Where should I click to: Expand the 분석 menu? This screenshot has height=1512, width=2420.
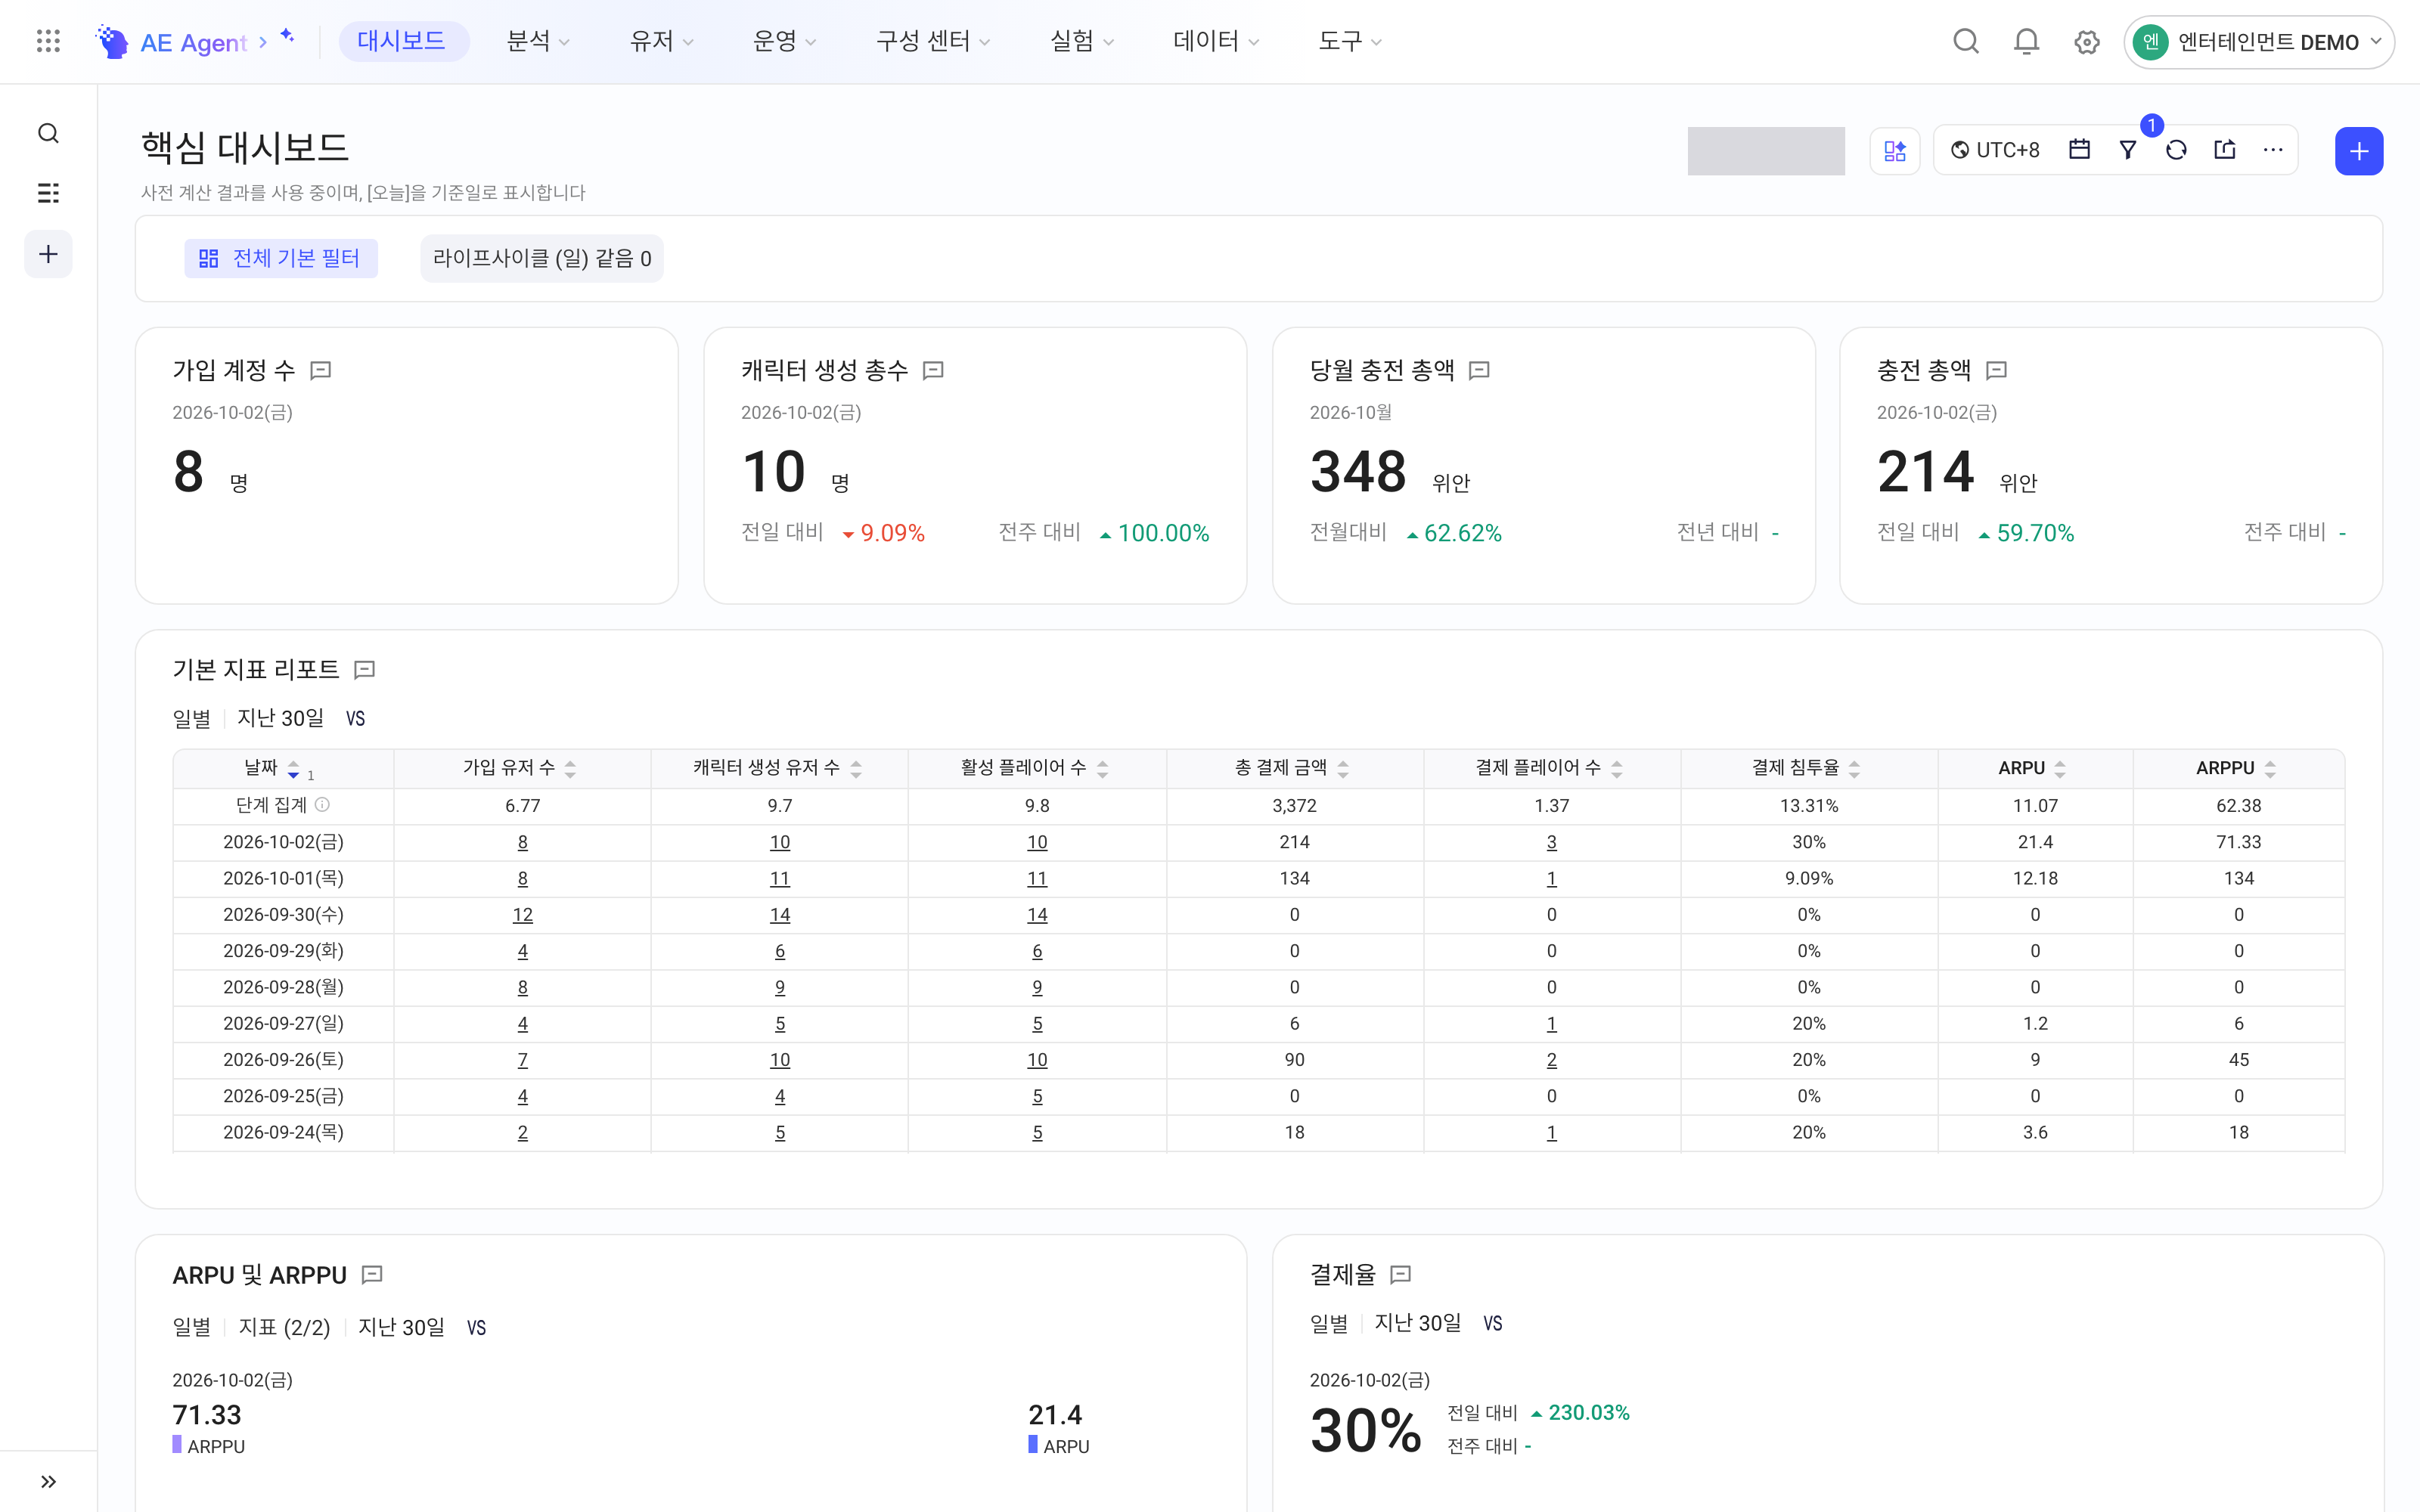538,41
